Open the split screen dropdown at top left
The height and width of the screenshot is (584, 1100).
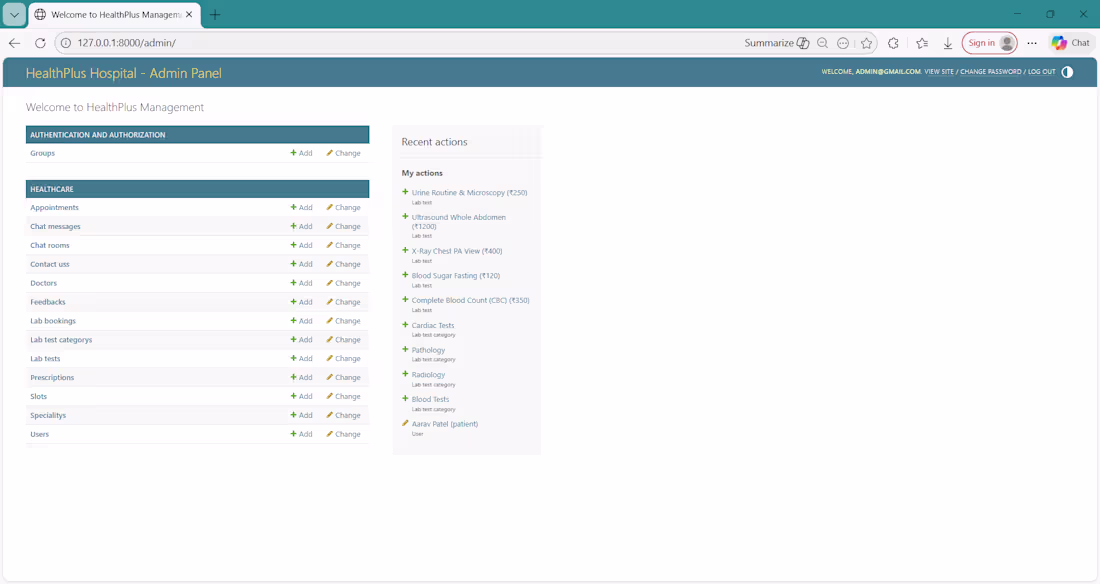point(13,14)
